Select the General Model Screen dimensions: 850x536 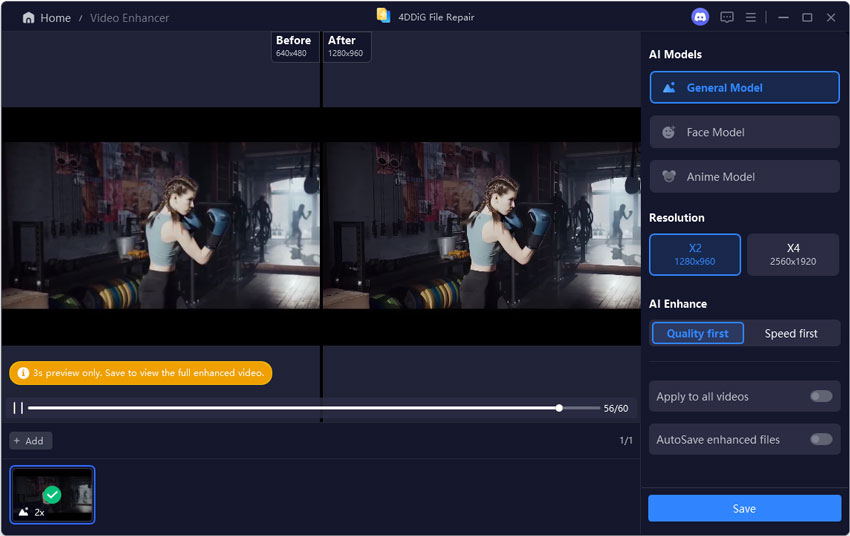tap(744, 87)
